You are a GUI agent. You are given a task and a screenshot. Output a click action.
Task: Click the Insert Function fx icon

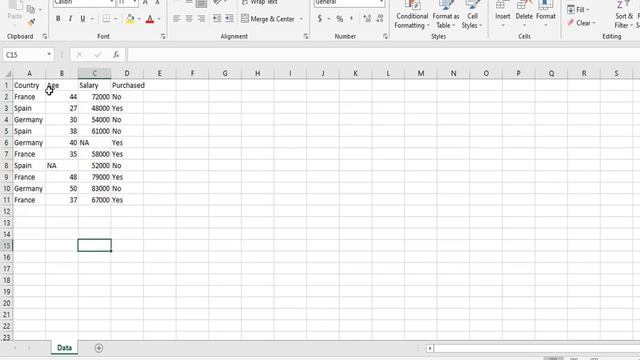point(116,55)
